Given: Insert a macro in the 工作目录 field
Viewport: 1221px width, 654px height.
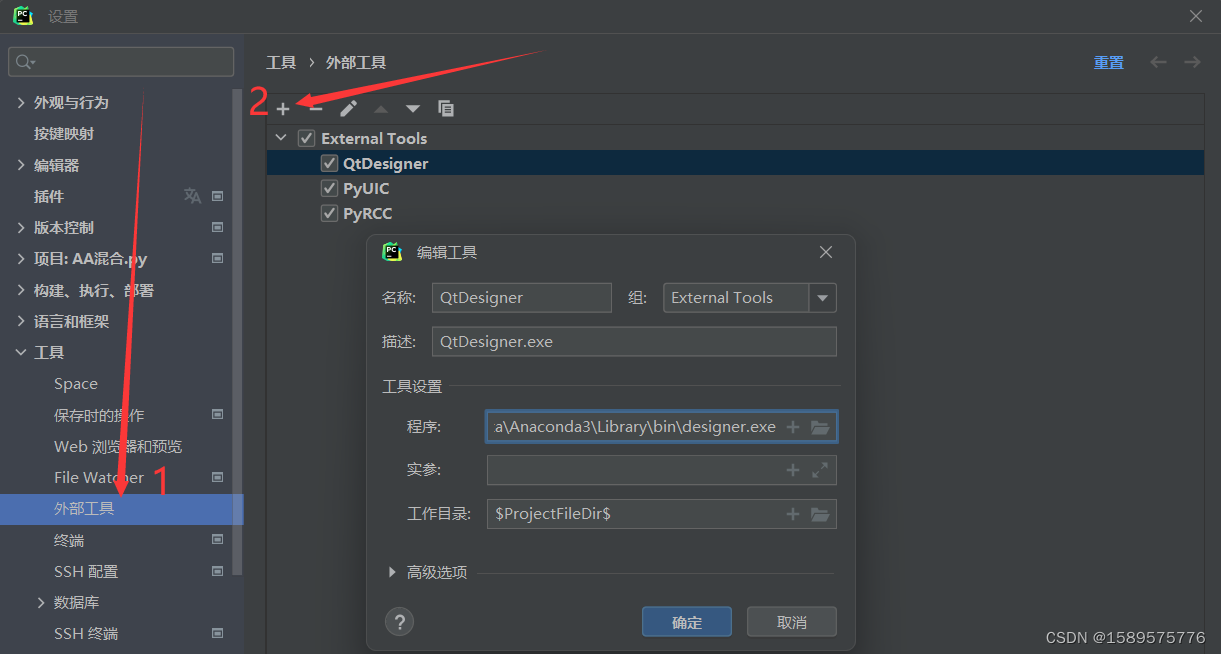Looking at the screenshot, I should point(793,514).
